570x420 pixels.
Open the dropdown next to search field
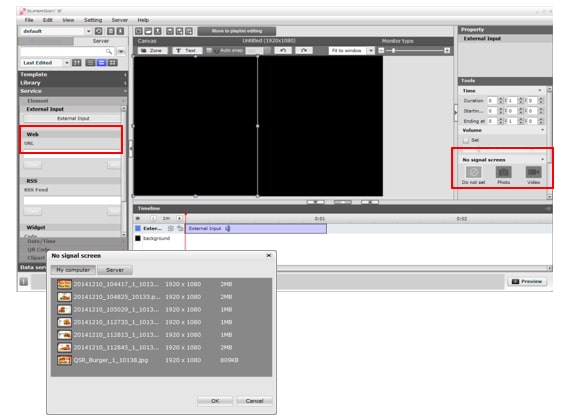coord(121,52)
